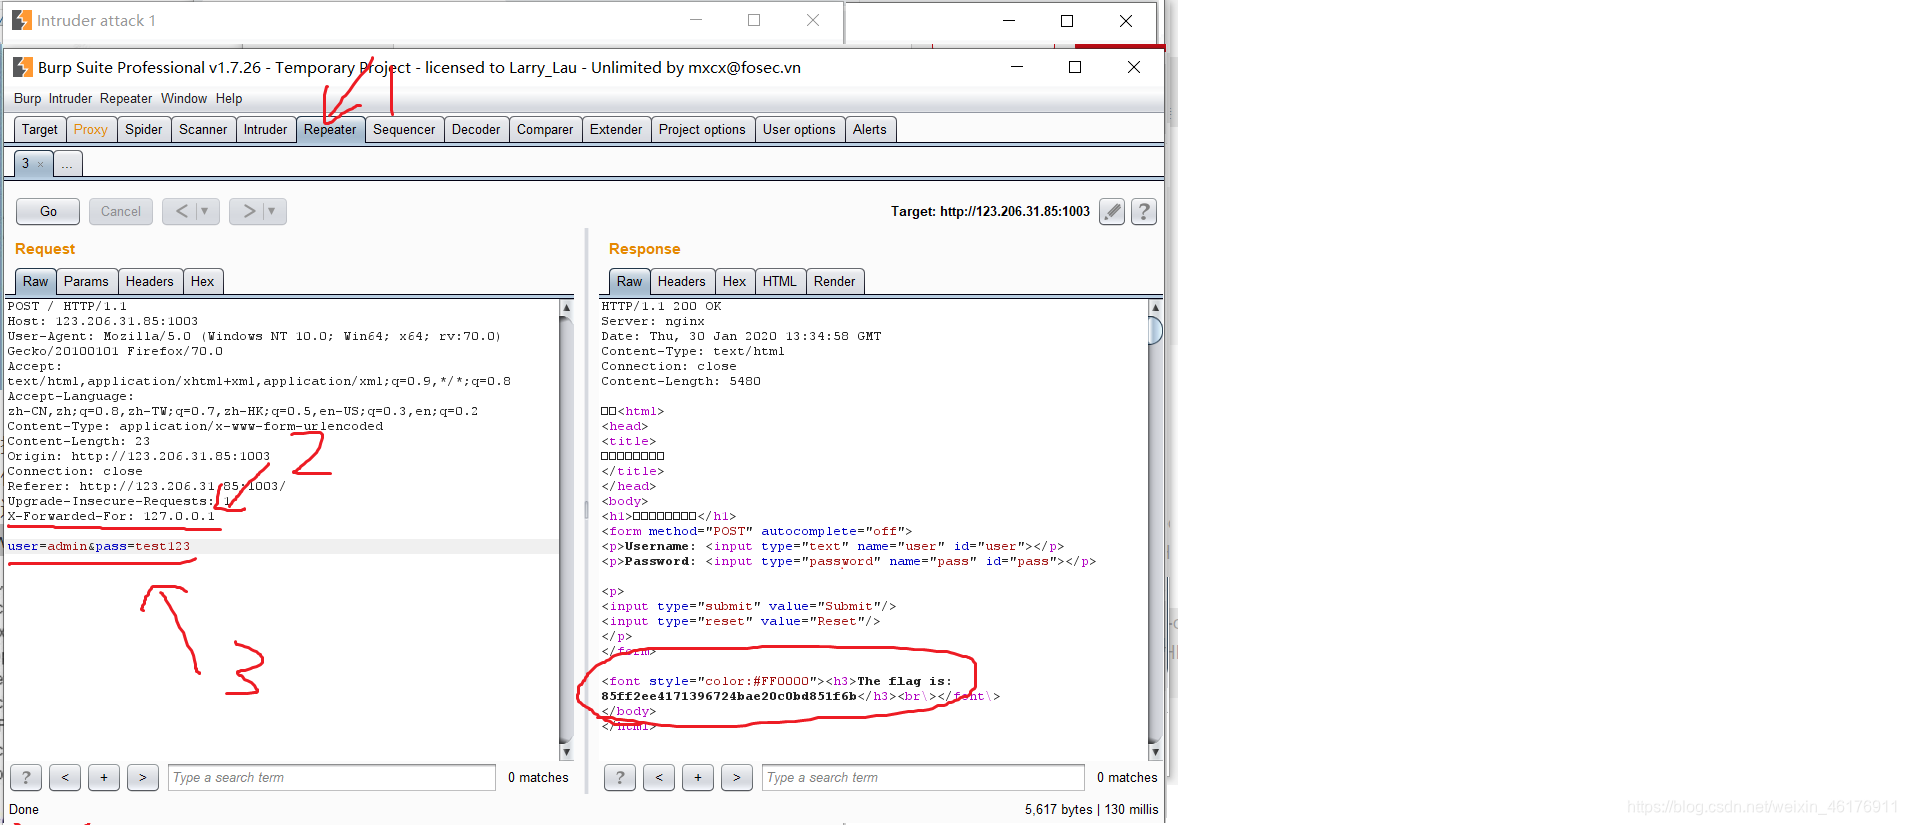Open the Repeater menu in menu bar

[126, 98]
